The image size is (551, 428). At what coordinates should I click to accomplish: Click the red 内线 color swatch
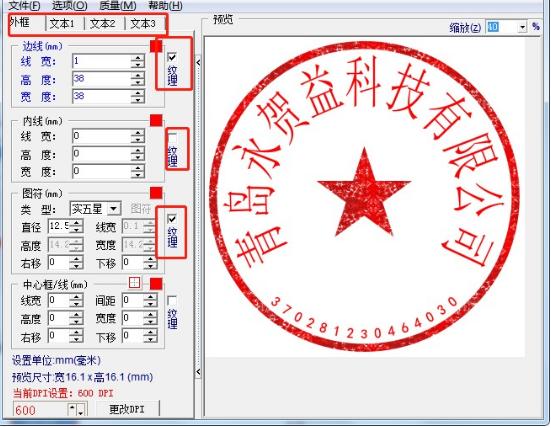[x=156, y=121]
